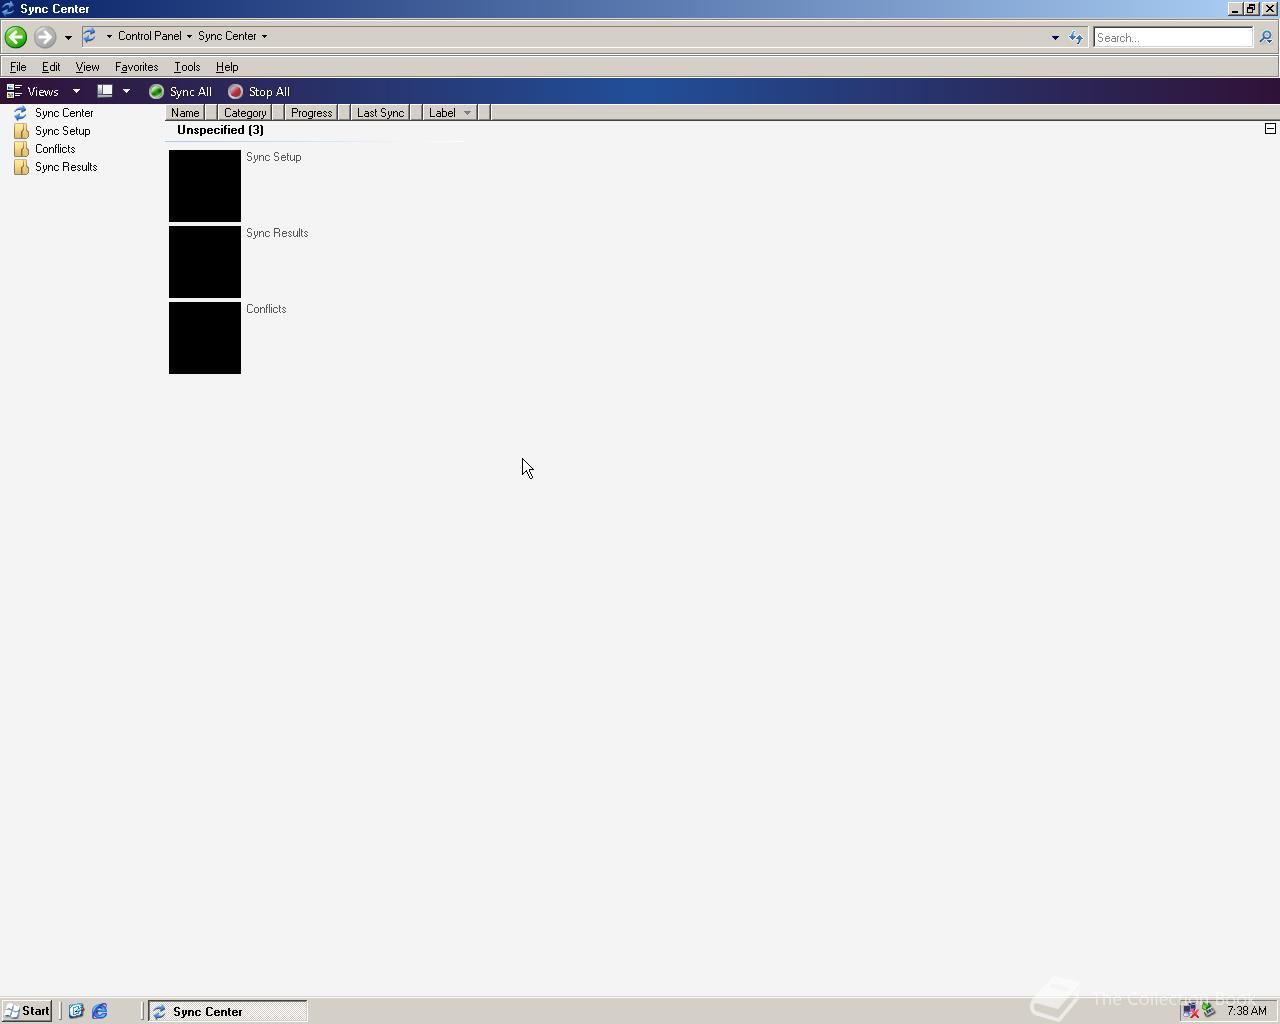Select Sync Center in the navigation tree
This screenshot has width=1280, height=1024.
[64, 113]
